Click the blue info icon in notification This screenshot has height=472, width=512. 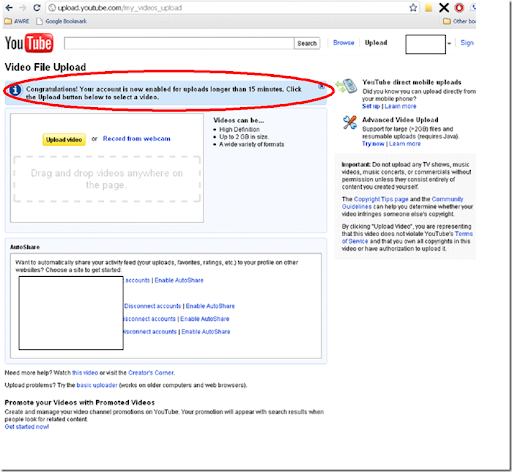click(x=15, y=90)
